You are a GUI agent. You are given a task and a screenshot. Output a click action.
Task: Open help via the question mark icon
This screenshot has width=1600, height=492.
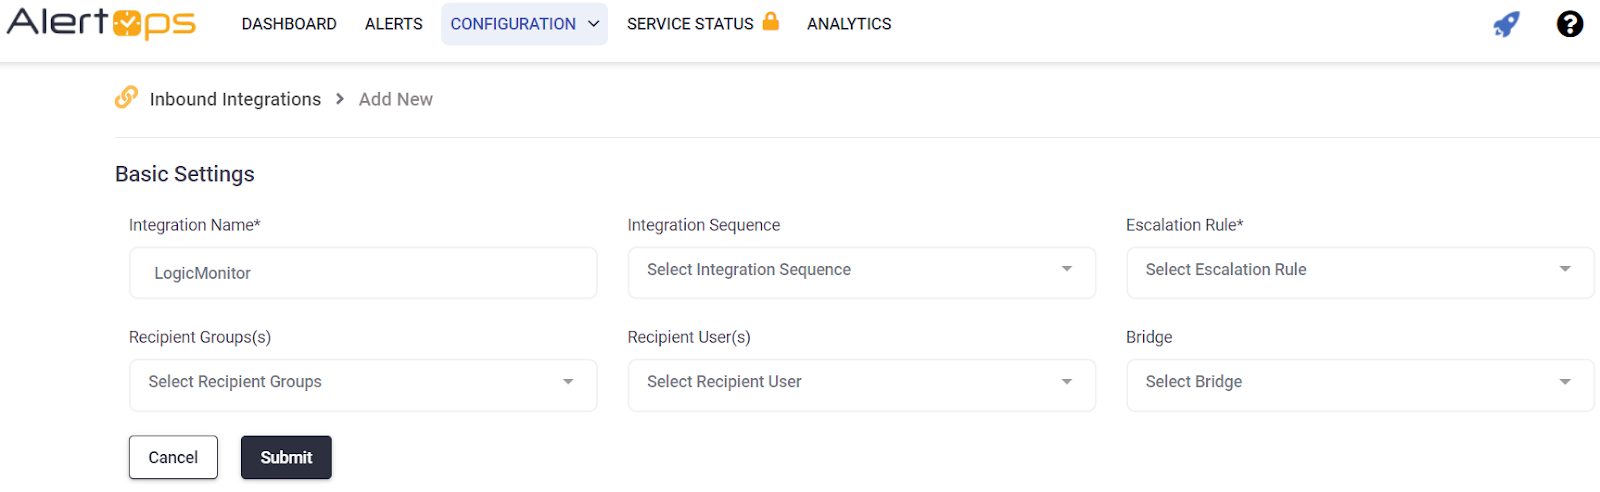pyautogui.click(x=1569, y=24)
